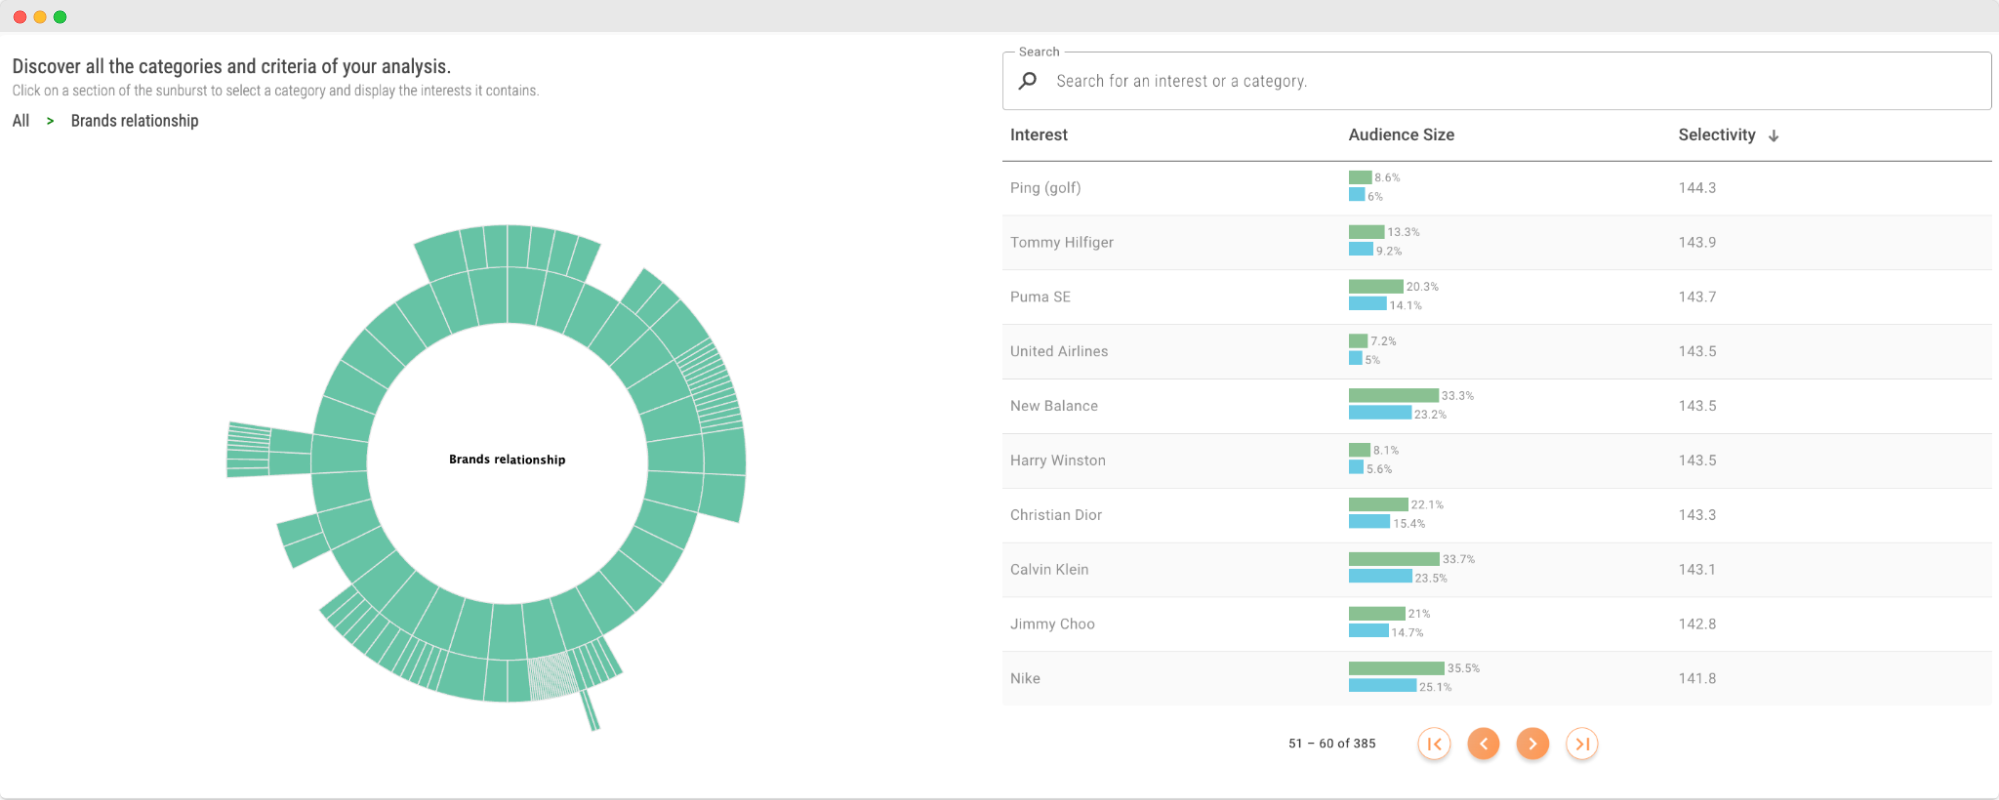Sort table by Audience Size header
The height and width of the screenshot is (800, 1999).
point(1401,135)
